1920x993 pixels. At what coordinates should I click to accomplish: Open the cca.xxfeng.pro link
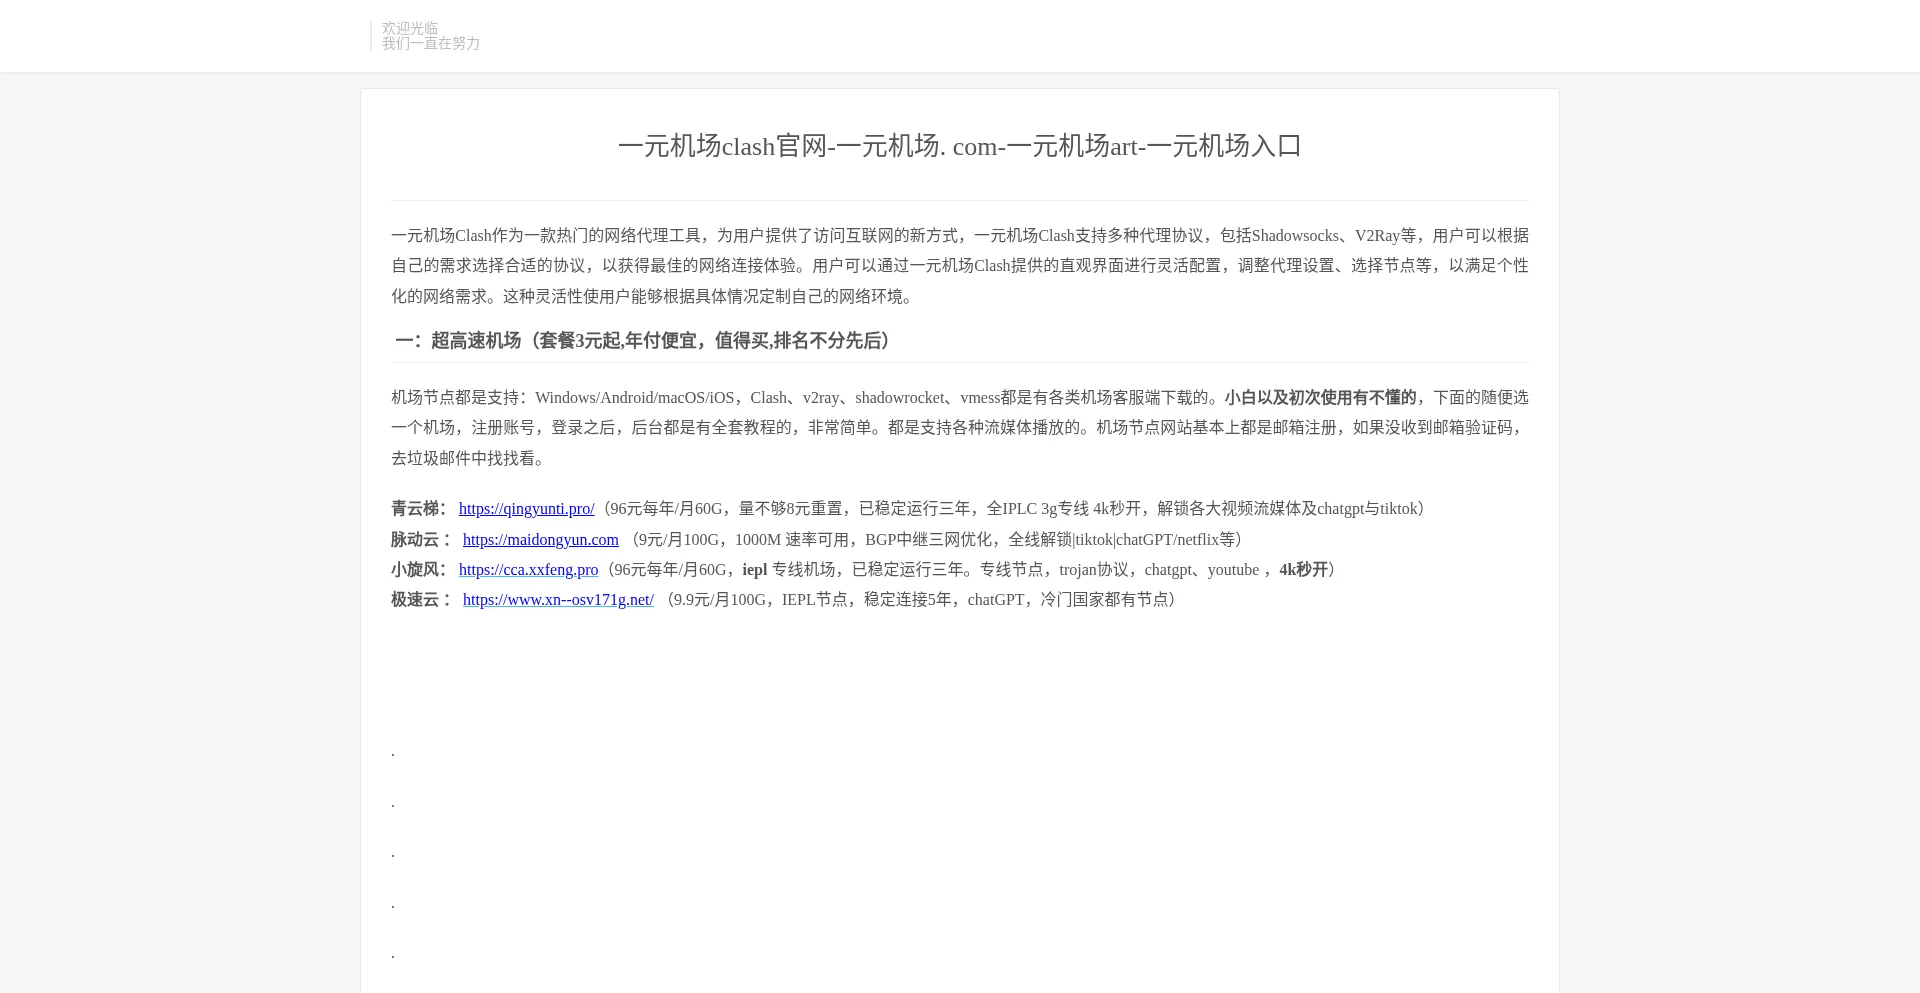[x=528, y=570]
